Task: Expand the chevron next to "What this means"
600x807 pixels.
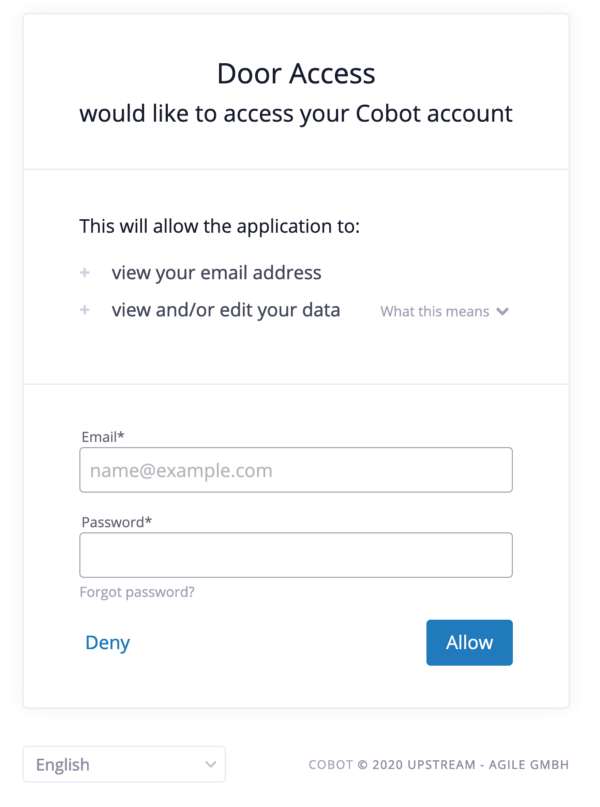Action: pyautogui.click(x=502, y=312)
